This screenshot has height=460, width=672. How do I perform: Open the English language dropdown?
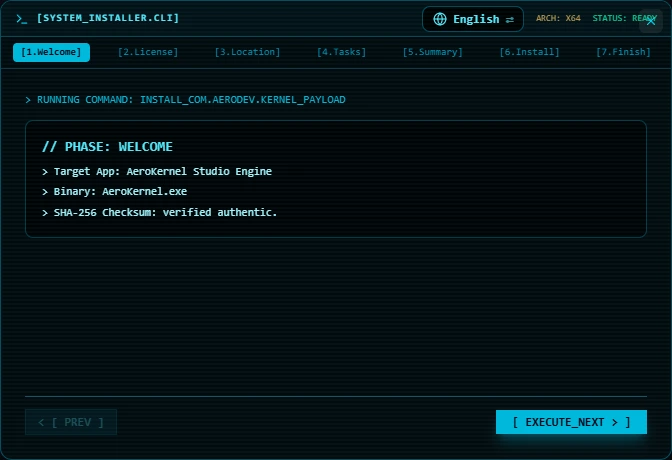473,19
